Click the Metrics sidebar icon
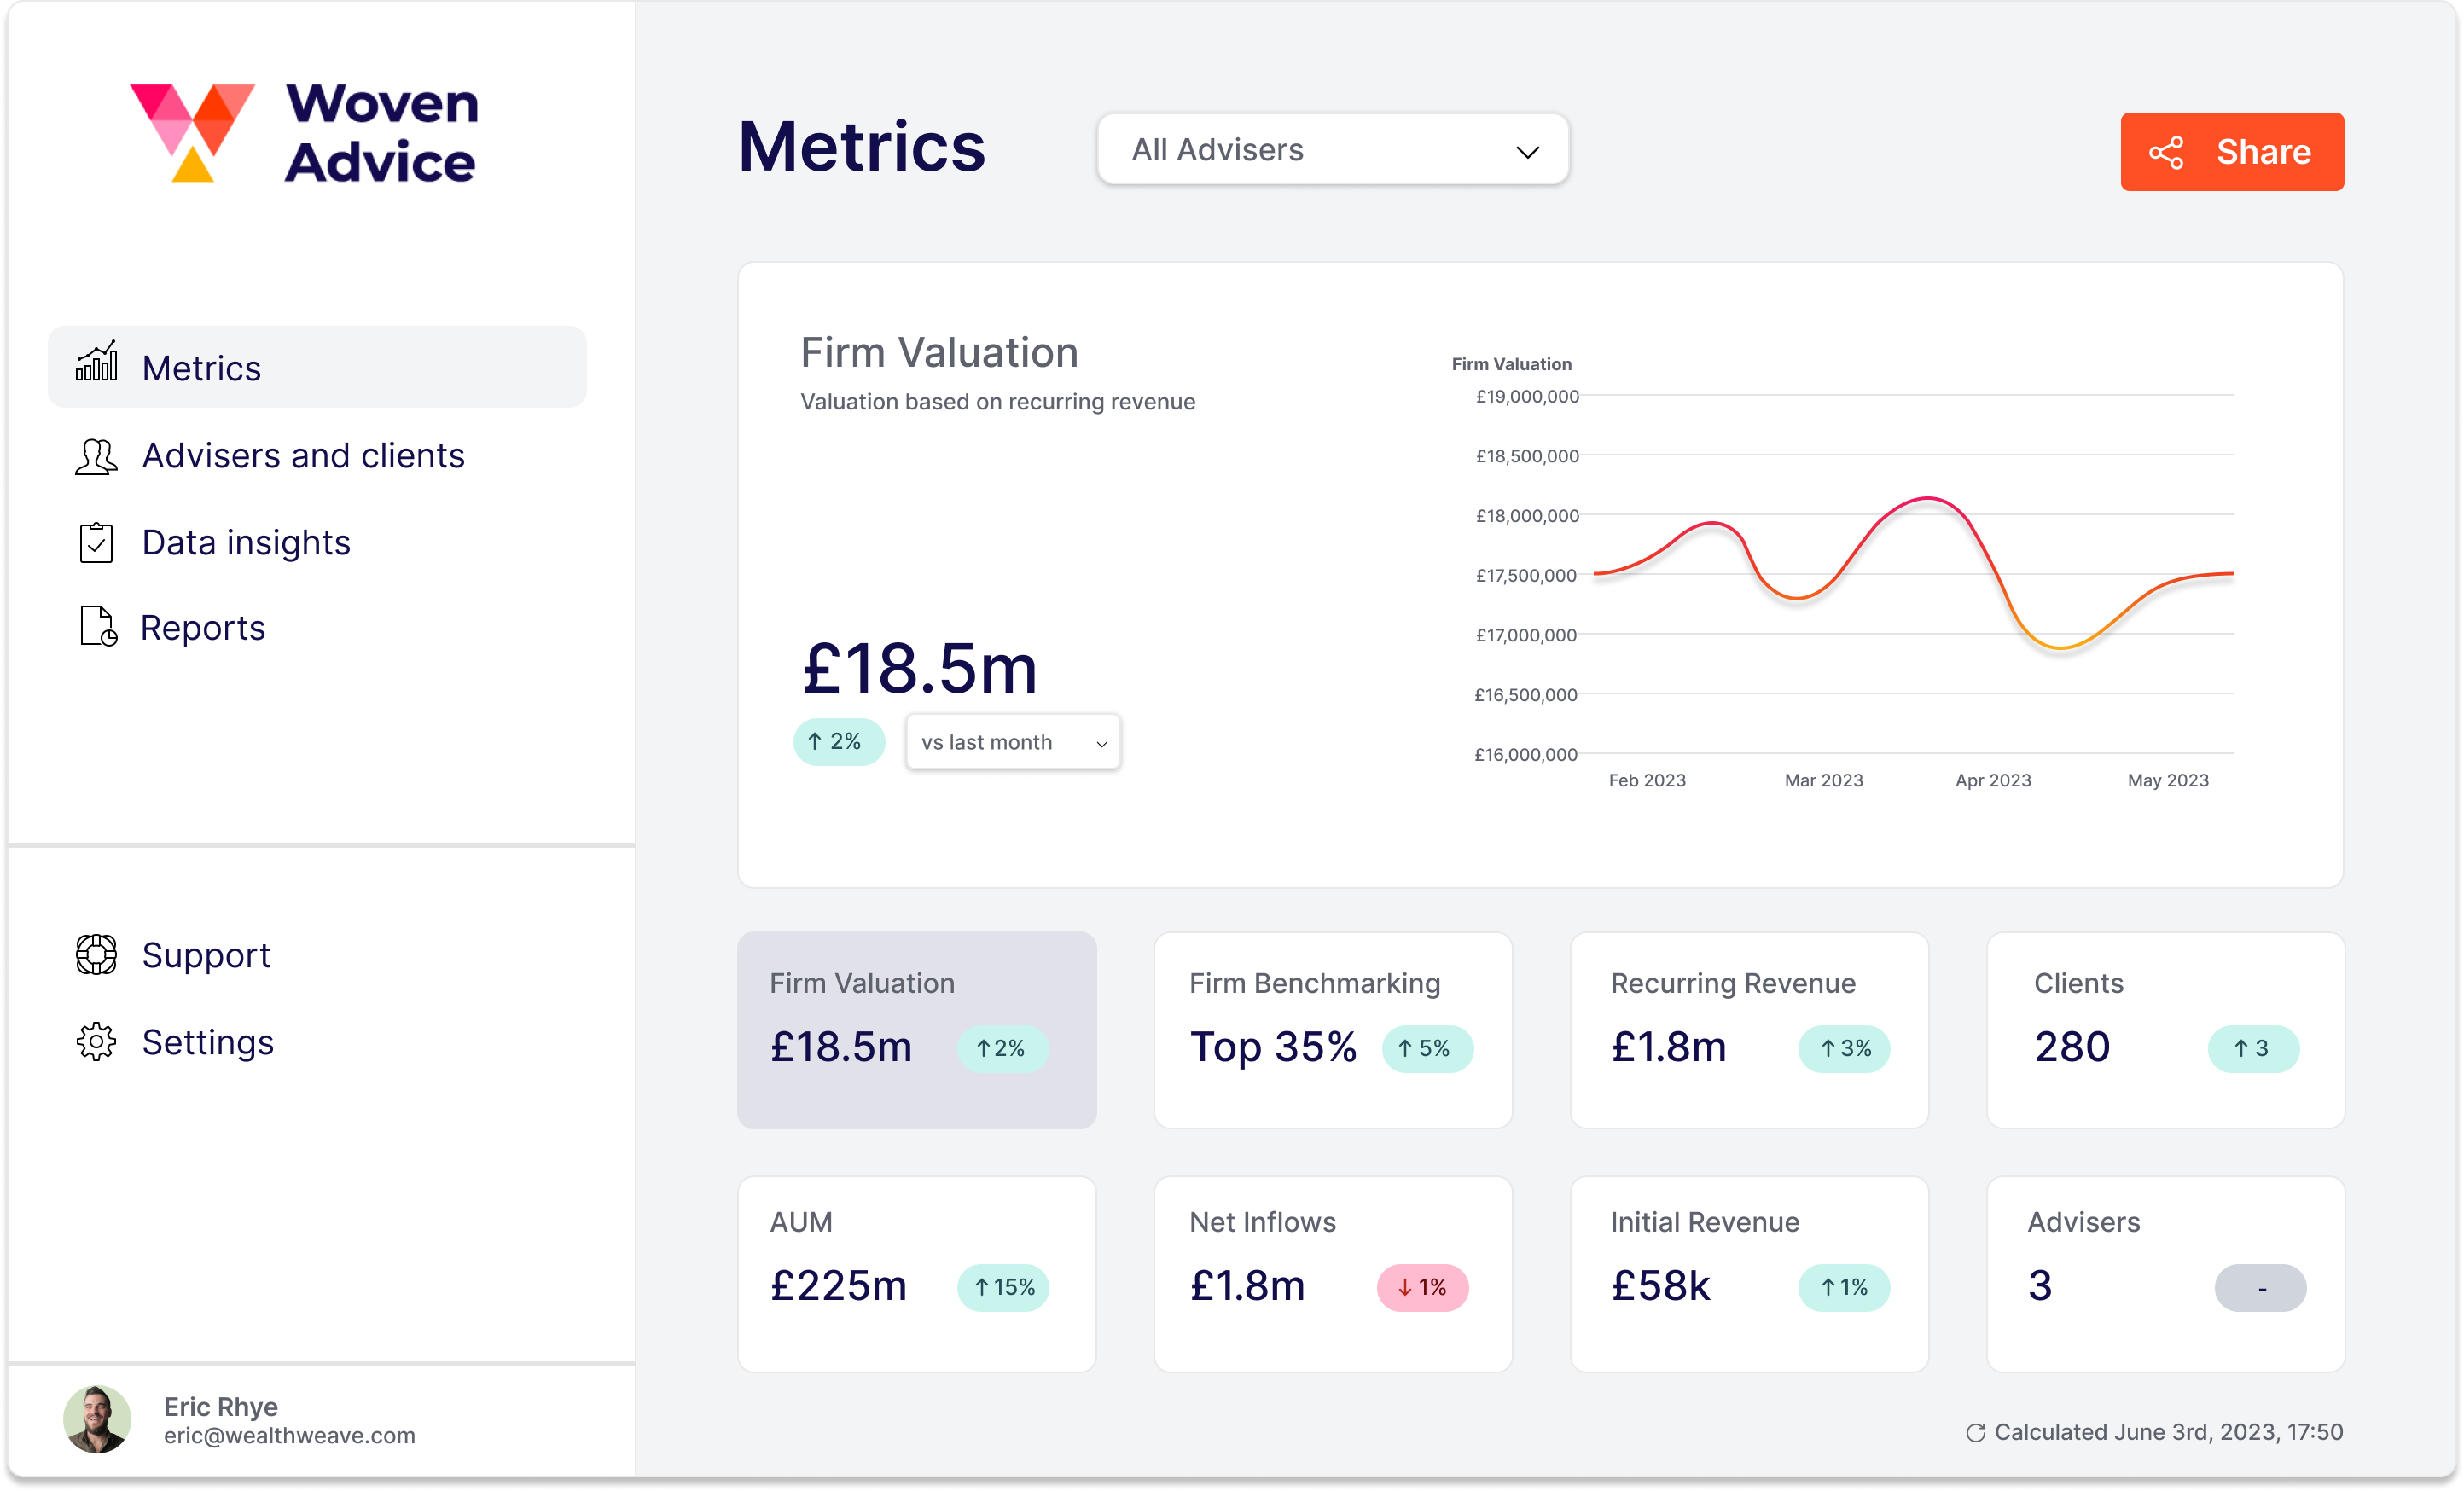 tap(96, 366)
